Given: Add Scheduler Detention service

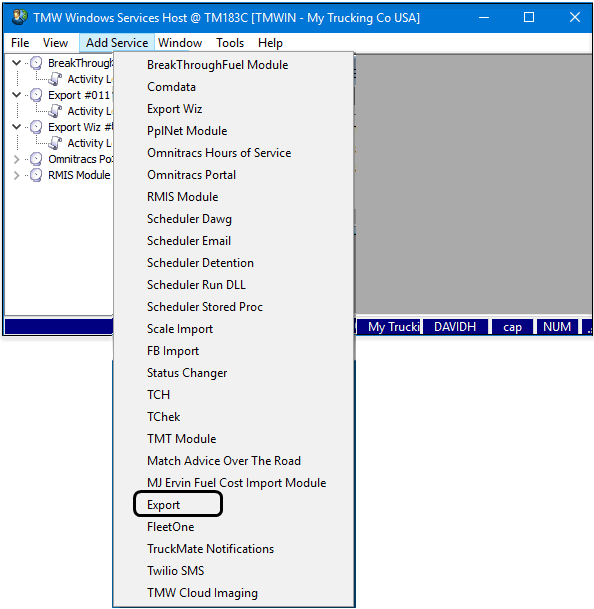Looking at the screenshot, I should pos(233,263).
